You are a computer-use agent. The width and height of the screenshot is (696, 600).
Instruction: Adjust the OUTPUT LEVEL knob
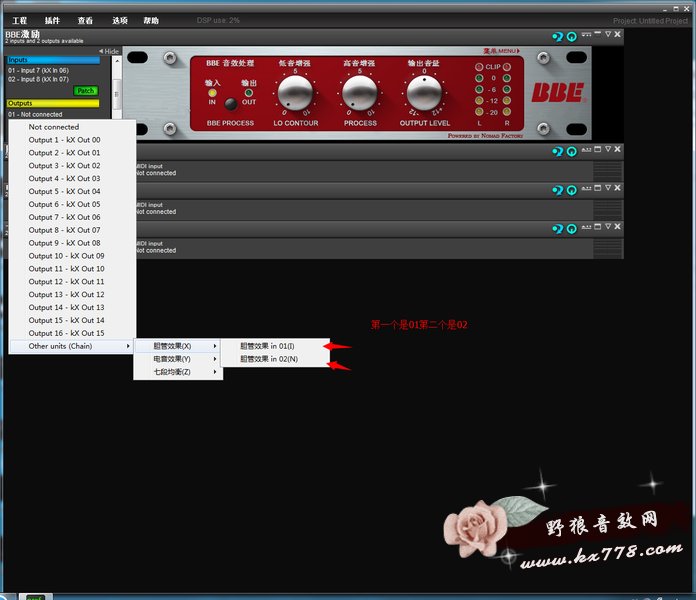[424, 93]
